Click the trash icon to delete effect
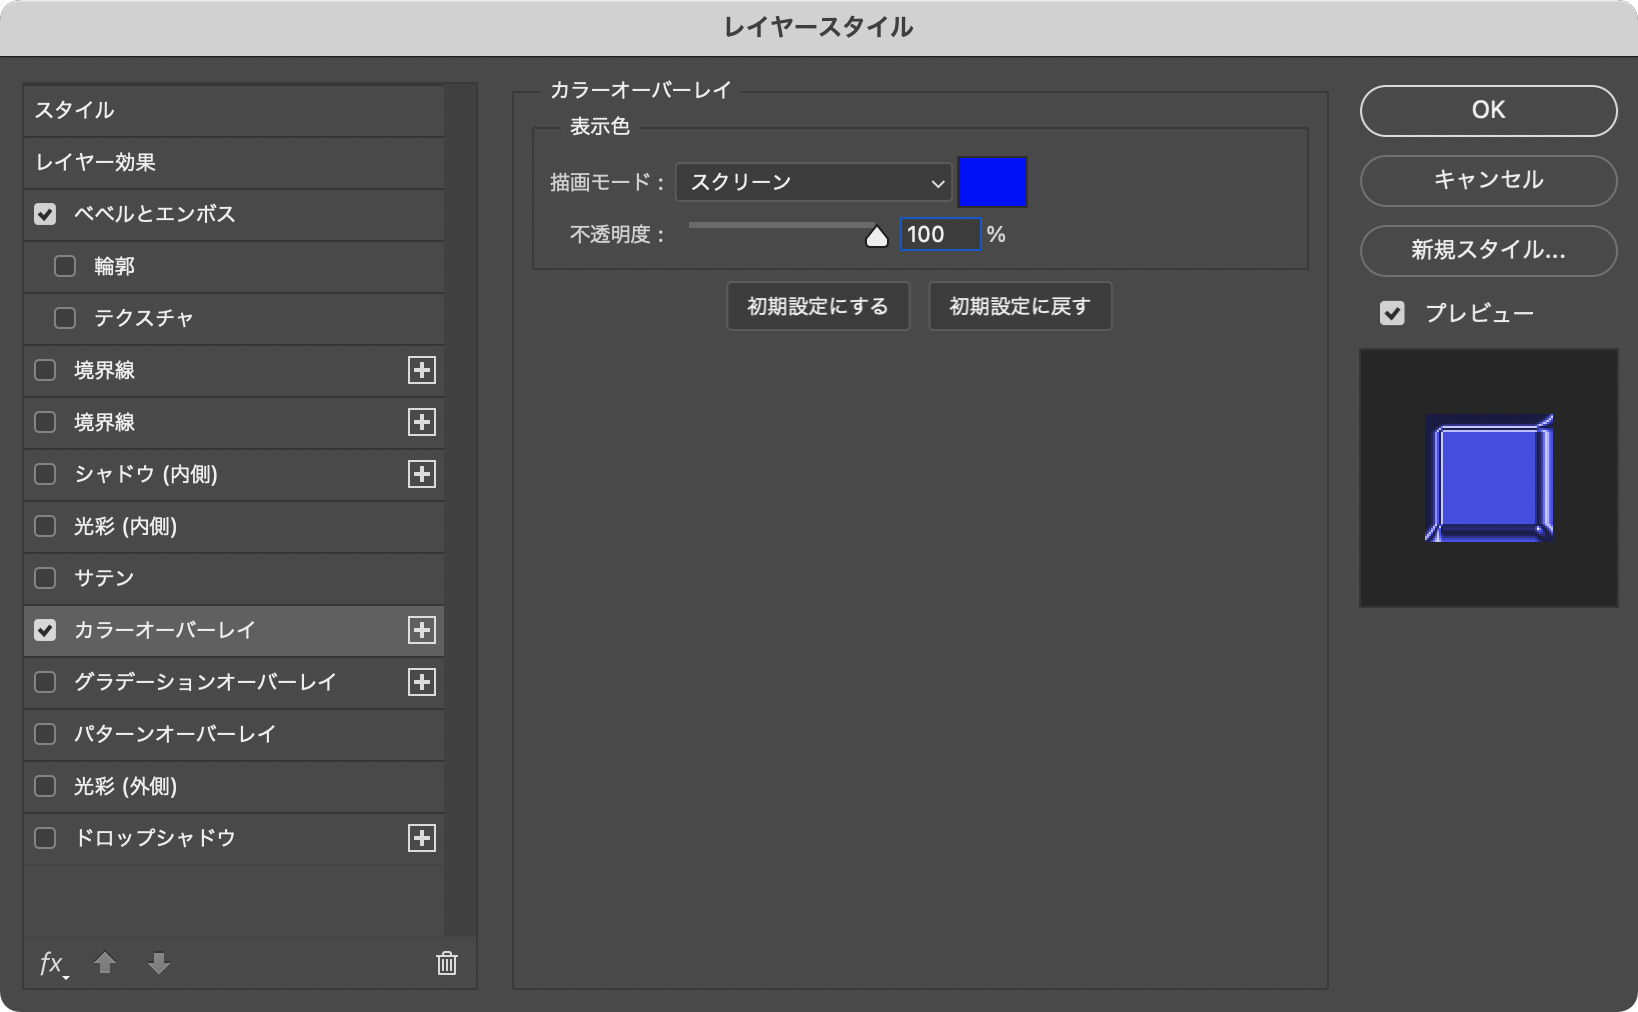Viewport: 1638px width, 1012px height. 447,963
